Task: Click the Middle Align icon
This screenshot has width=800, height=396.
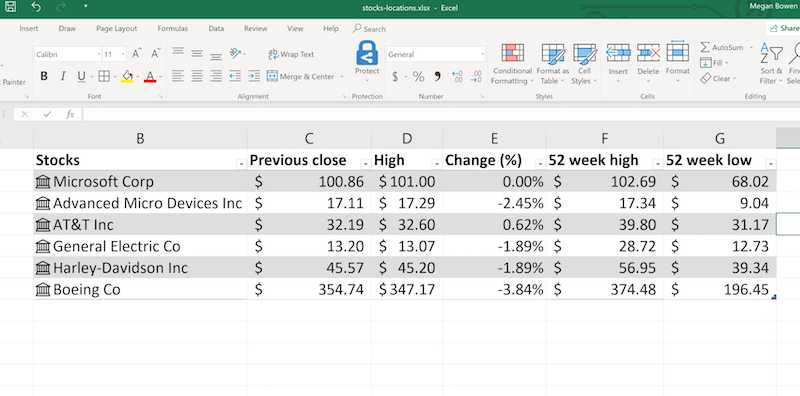Action: click(x=197, y=53)
